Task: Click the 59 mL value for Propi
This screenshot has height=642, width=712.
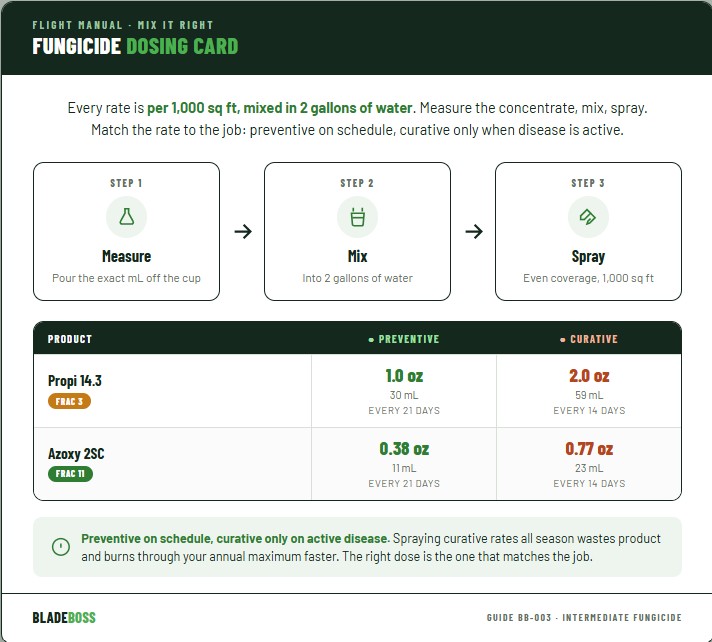Action: [589, 395]
